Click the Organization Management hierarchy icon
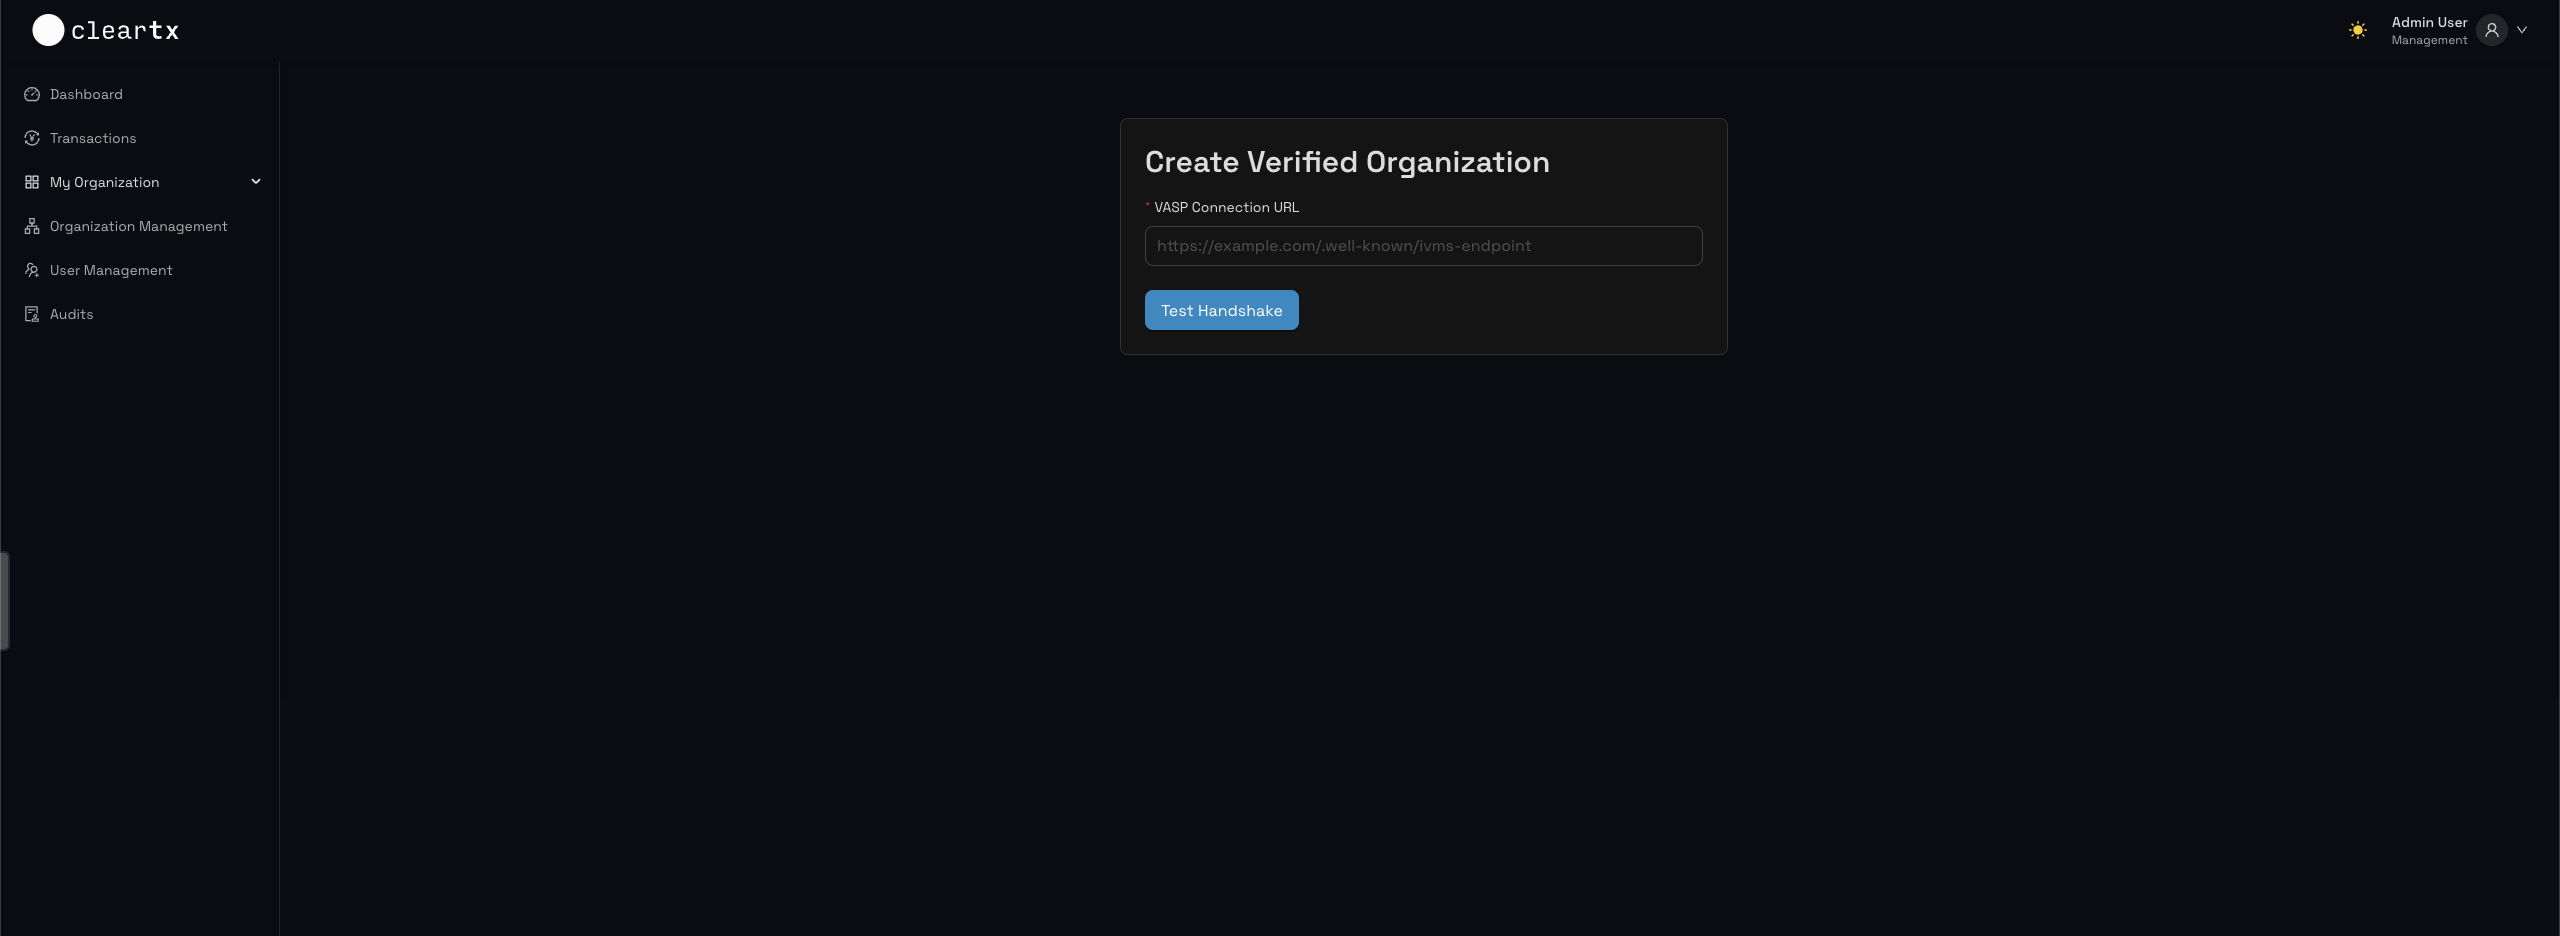This screenshot has height=936, width=2560. click(32, 226)
